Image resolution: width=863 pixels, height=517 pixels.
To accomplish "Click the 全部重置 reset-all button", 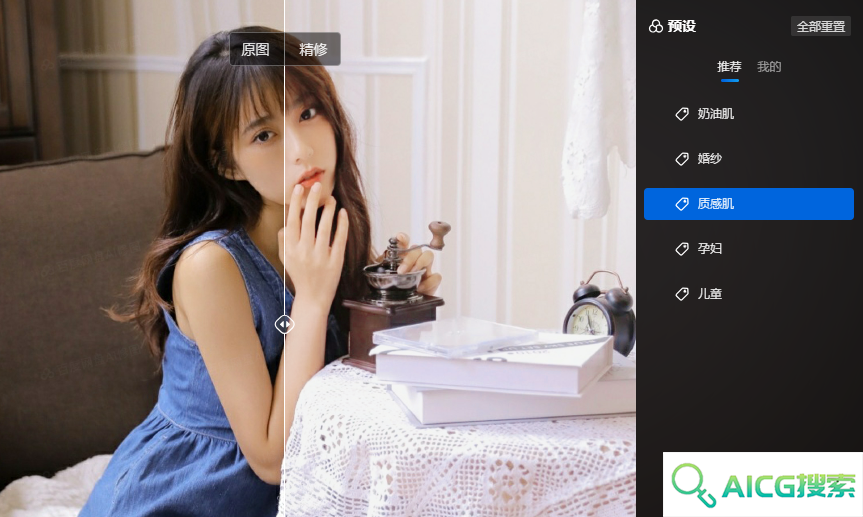I will [x=820, y=26].
